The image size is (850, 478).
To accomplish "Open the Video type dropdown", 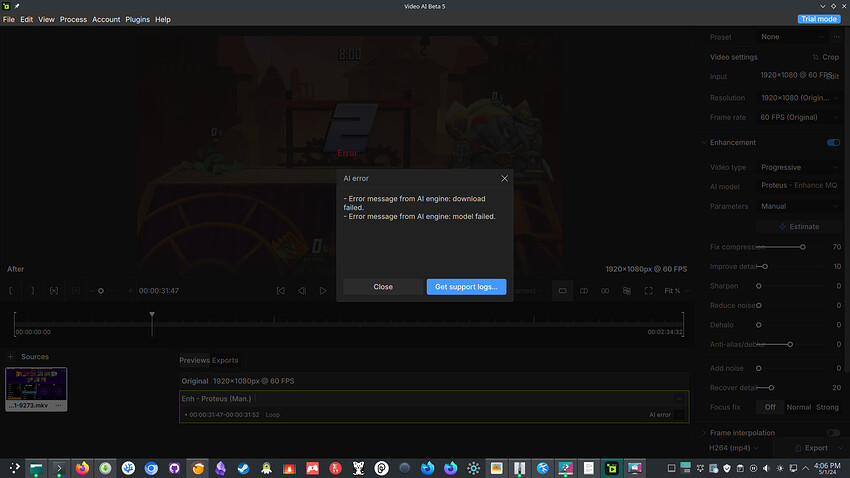I will [x=799, y=167].
